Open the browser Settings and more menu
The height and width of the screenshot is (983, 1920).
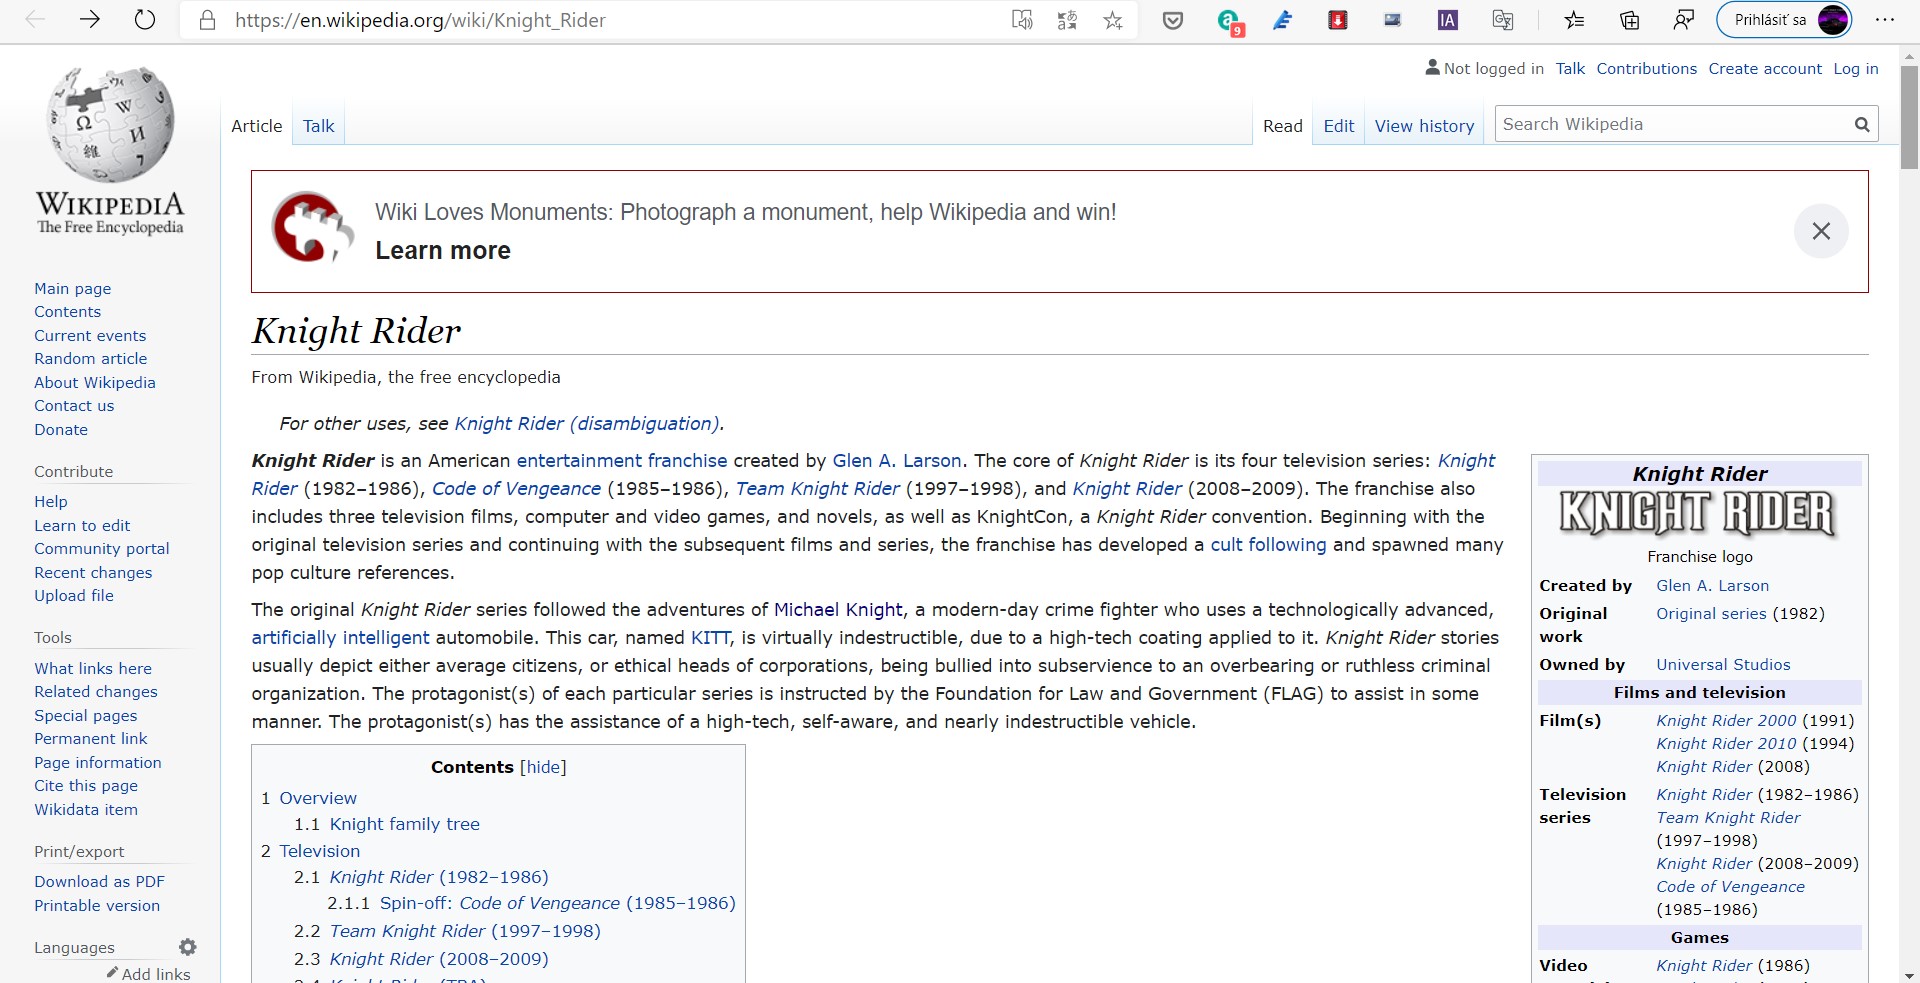click(1885, 20)
